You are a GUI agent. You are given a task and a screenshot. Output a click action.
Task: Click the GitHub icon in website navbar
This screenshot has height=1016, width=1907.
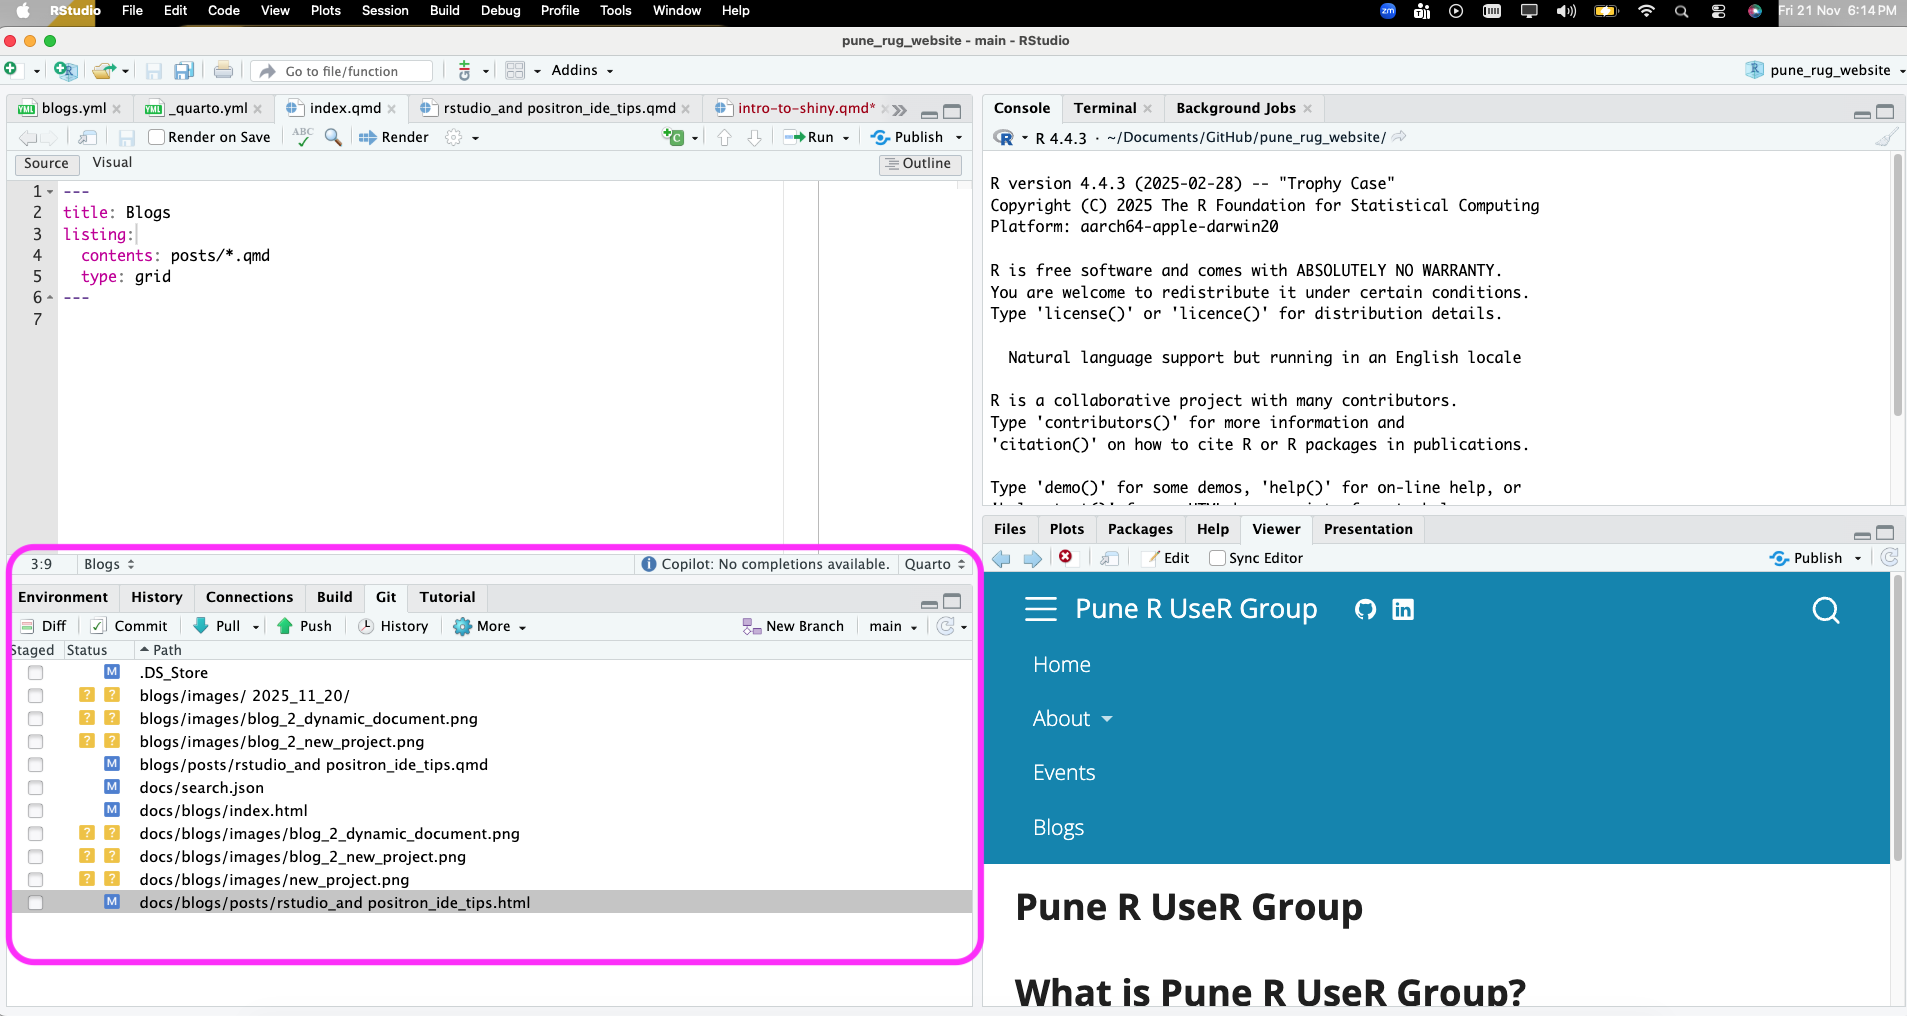coord(1365,610)
